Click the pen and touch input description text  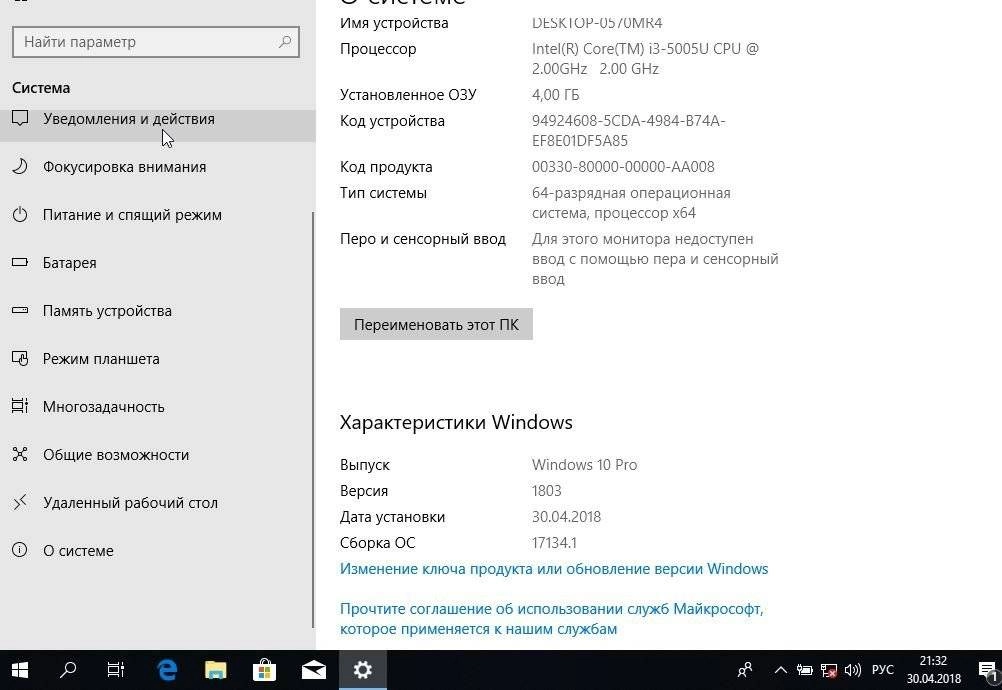coord(655,259)
